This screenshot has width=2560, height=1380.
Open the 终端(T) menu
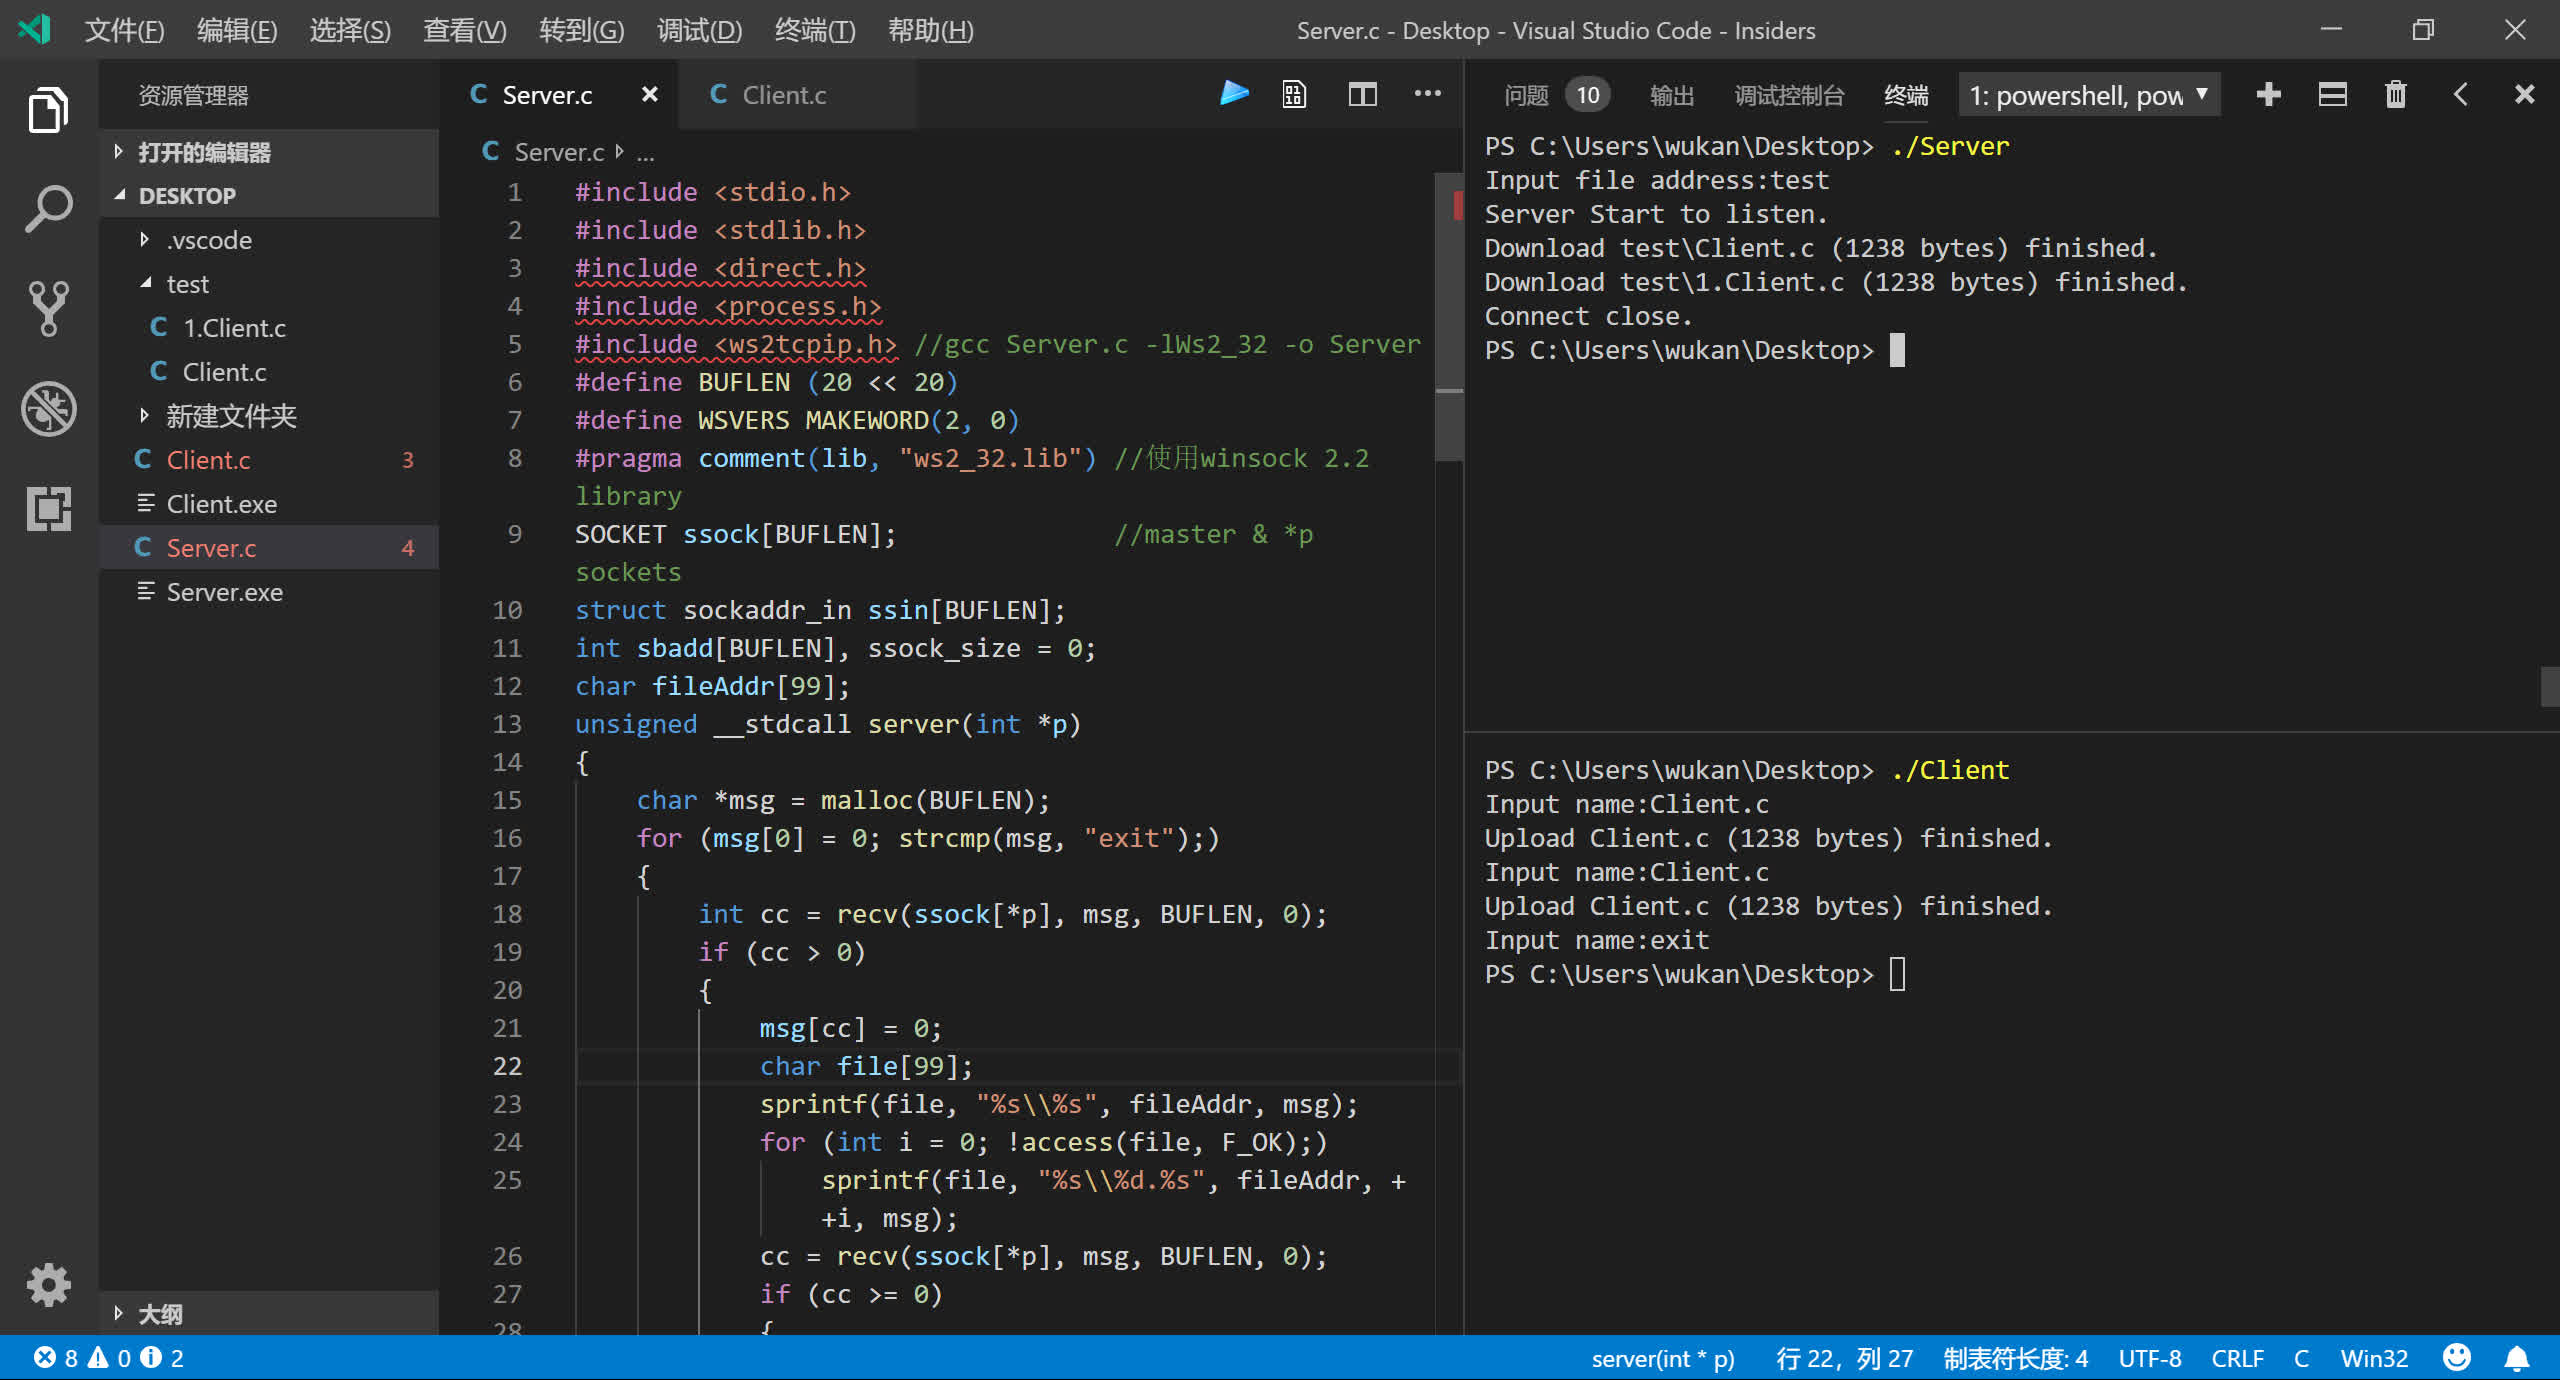(x=814, y=30)
